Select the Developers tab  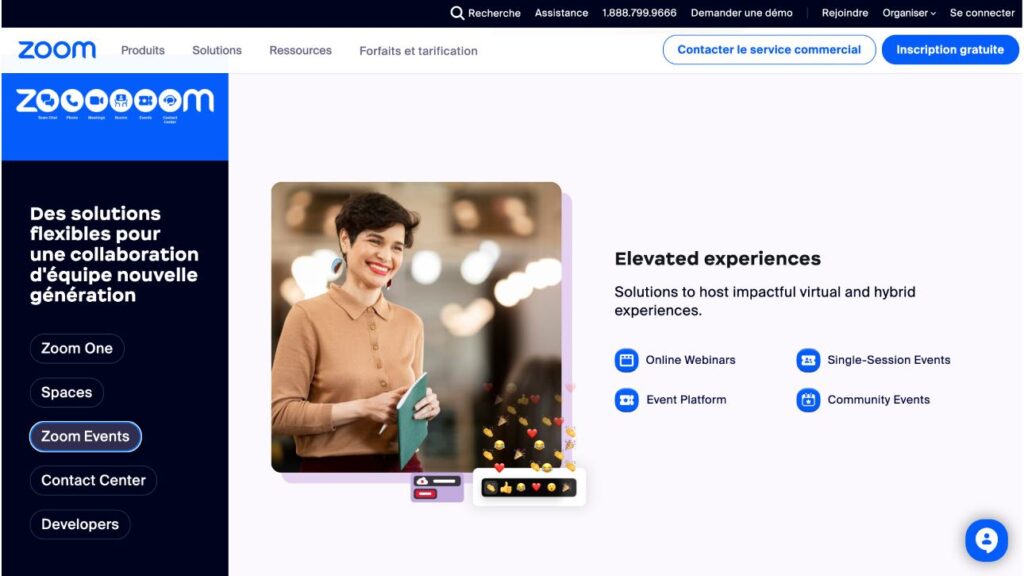click(x=80, y=524)
